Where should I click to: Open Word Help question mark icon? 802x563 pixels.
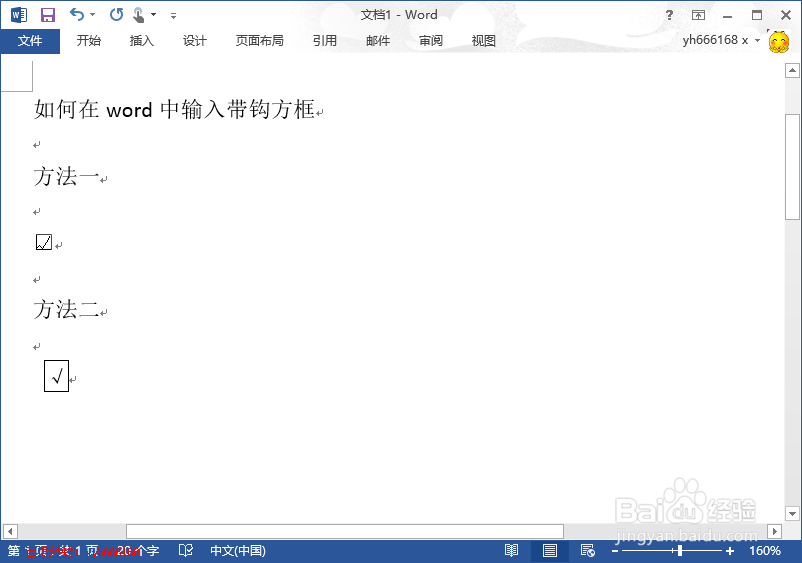pyautogui.click(x=669, y=15)
